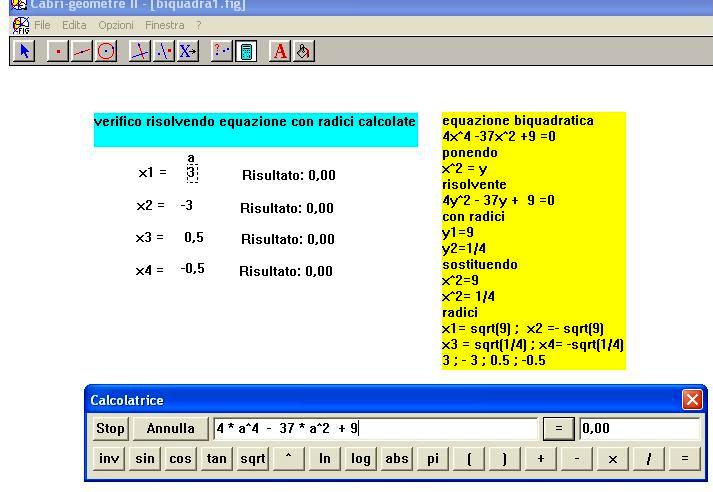Screen dimensions: 713x492
Task: Click the abs calculator key
Action: point(397,458)
